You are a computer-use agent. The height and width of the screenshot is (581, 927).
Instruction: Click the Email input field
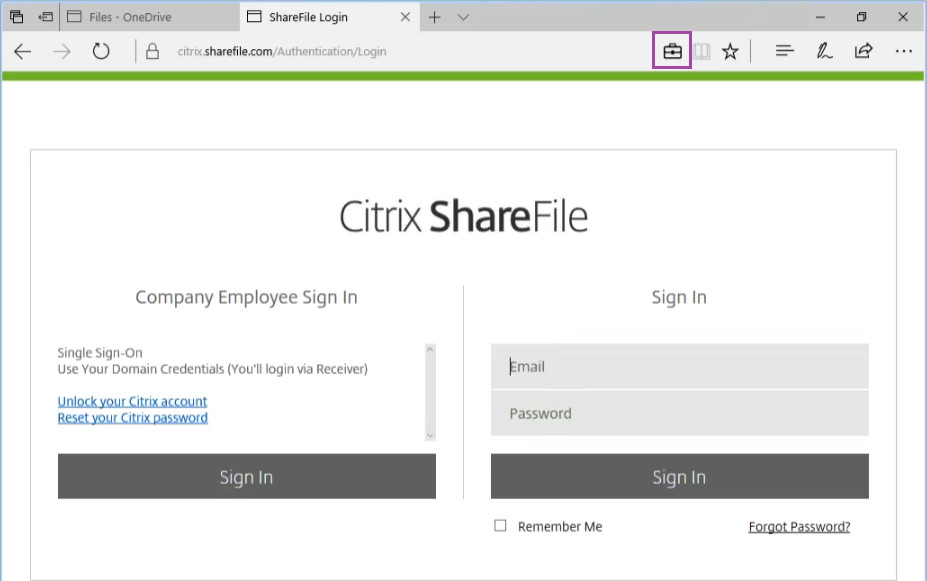[679, 367]
